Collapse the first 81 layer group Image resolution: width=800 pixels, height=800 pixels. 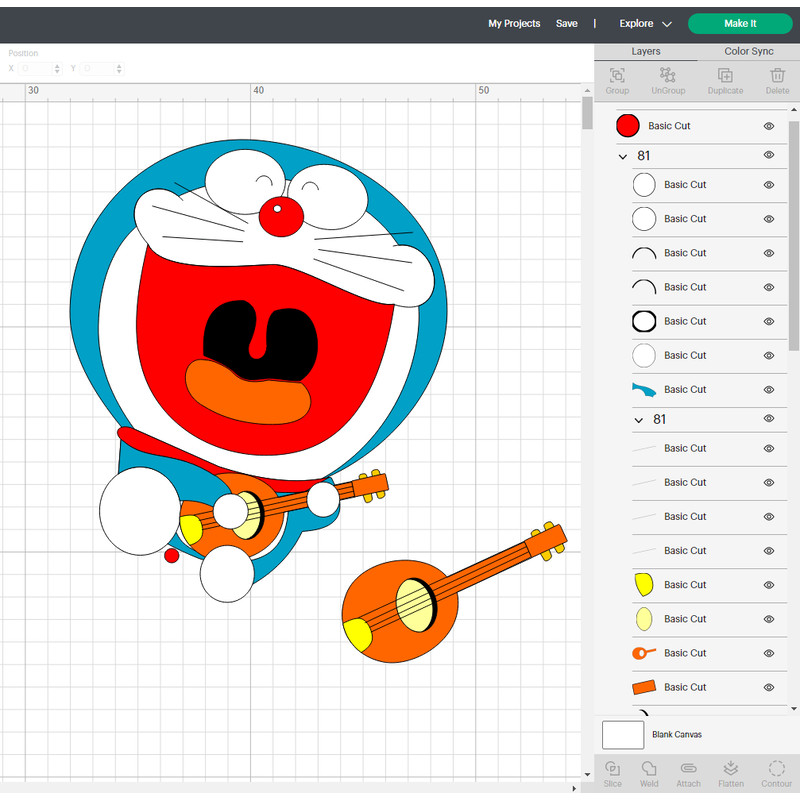[623, 156]
